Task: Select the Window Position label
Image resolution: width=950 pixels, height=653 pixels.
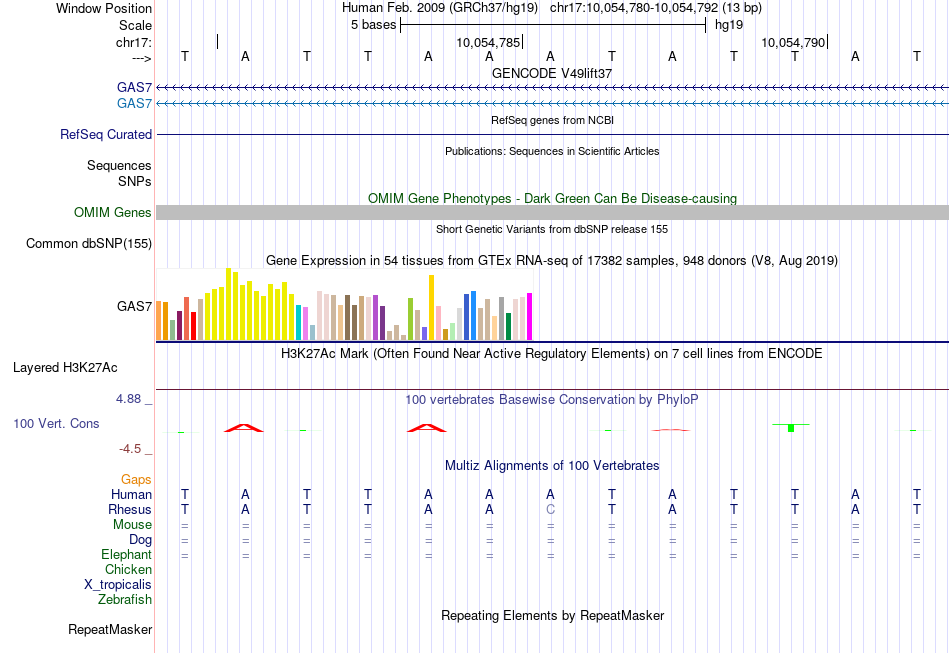Action: pos(104,8)
